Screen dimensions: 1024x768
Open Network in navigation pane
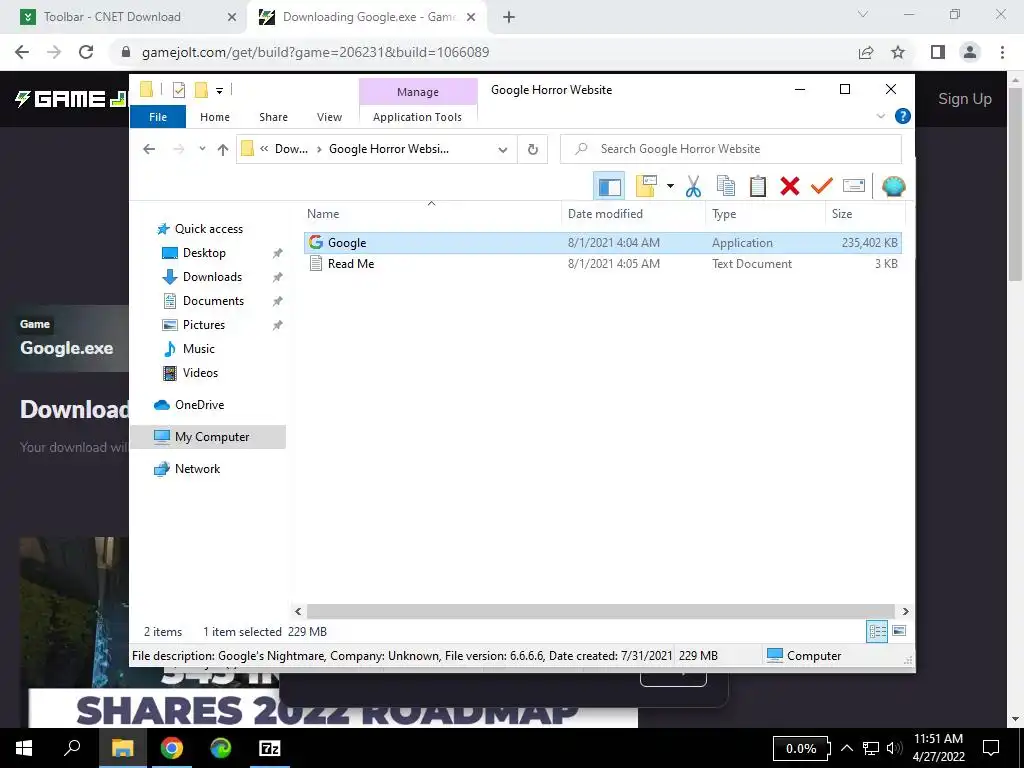197,469
